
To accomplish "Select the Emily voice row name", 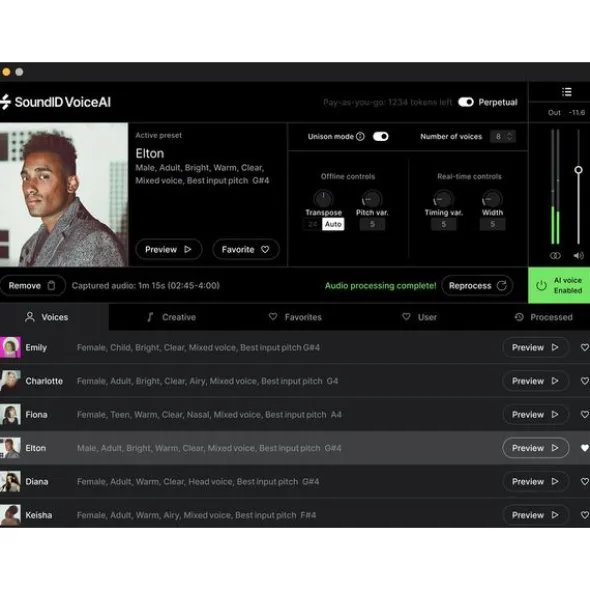I will pos(36,348).
